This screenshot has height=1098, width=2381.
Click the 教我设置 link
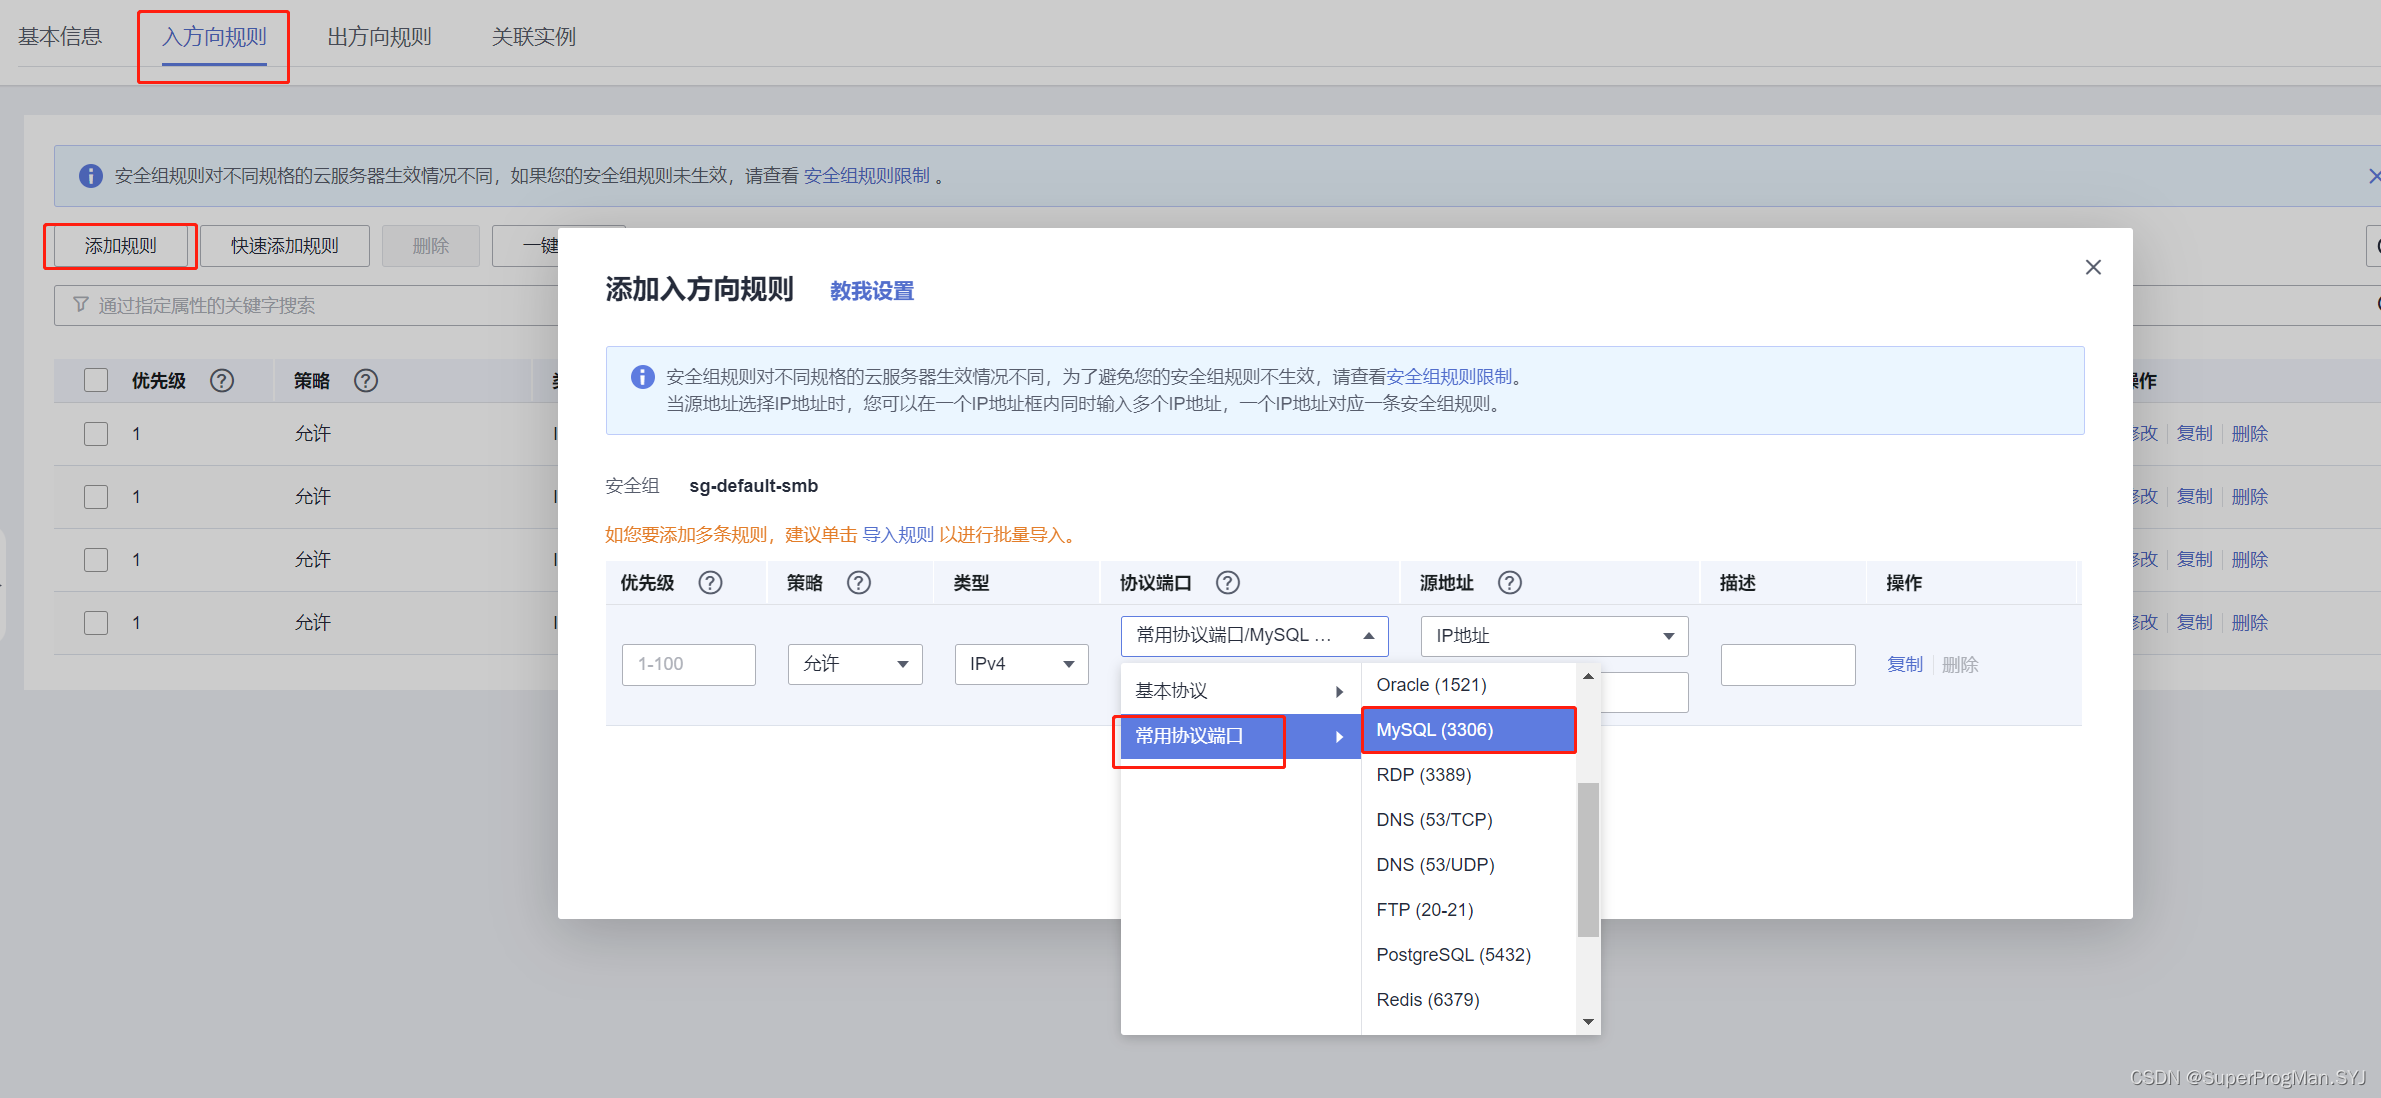(871, 291)
